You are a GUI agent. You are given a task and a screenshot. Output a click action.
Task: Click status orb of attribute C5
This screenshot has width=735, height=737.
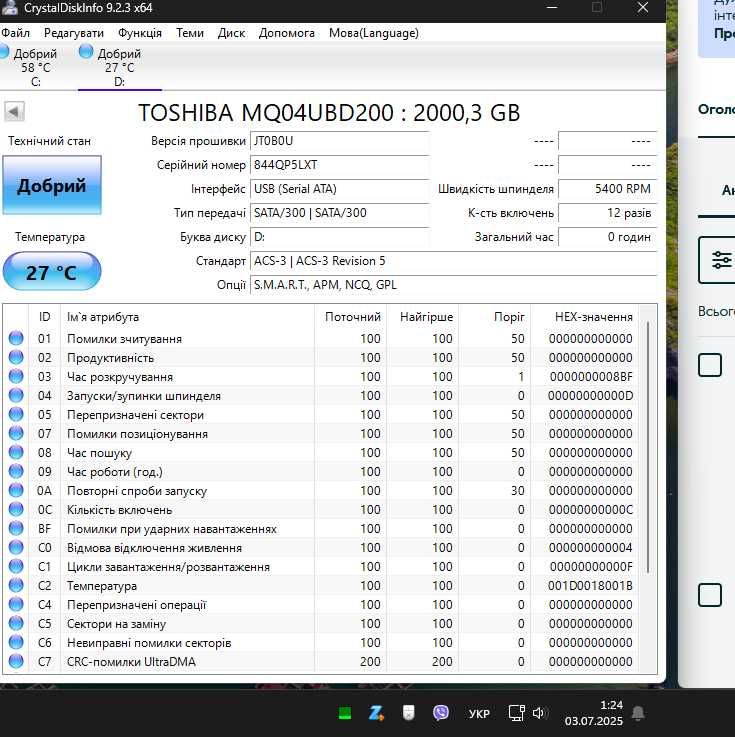pos(16,623)
